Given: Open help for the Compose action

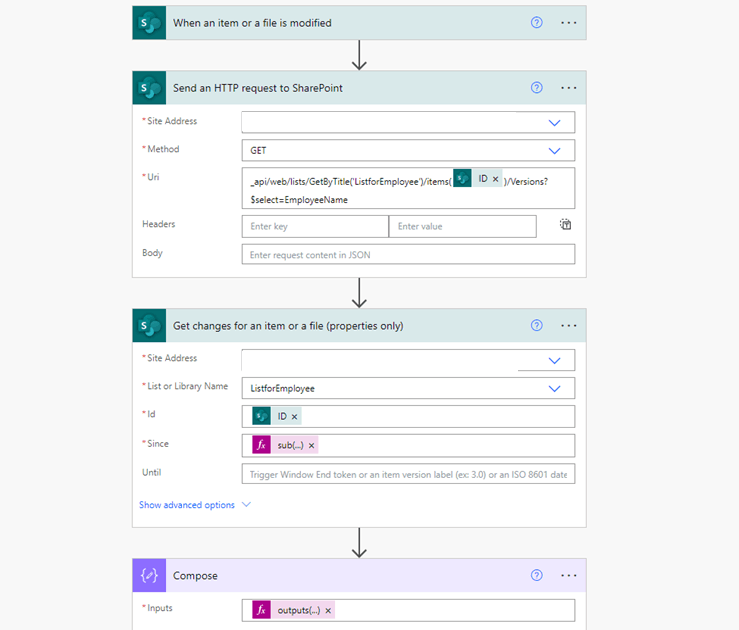Looking at the screenshot, I should pyautogui.click(x=536, y=575).
